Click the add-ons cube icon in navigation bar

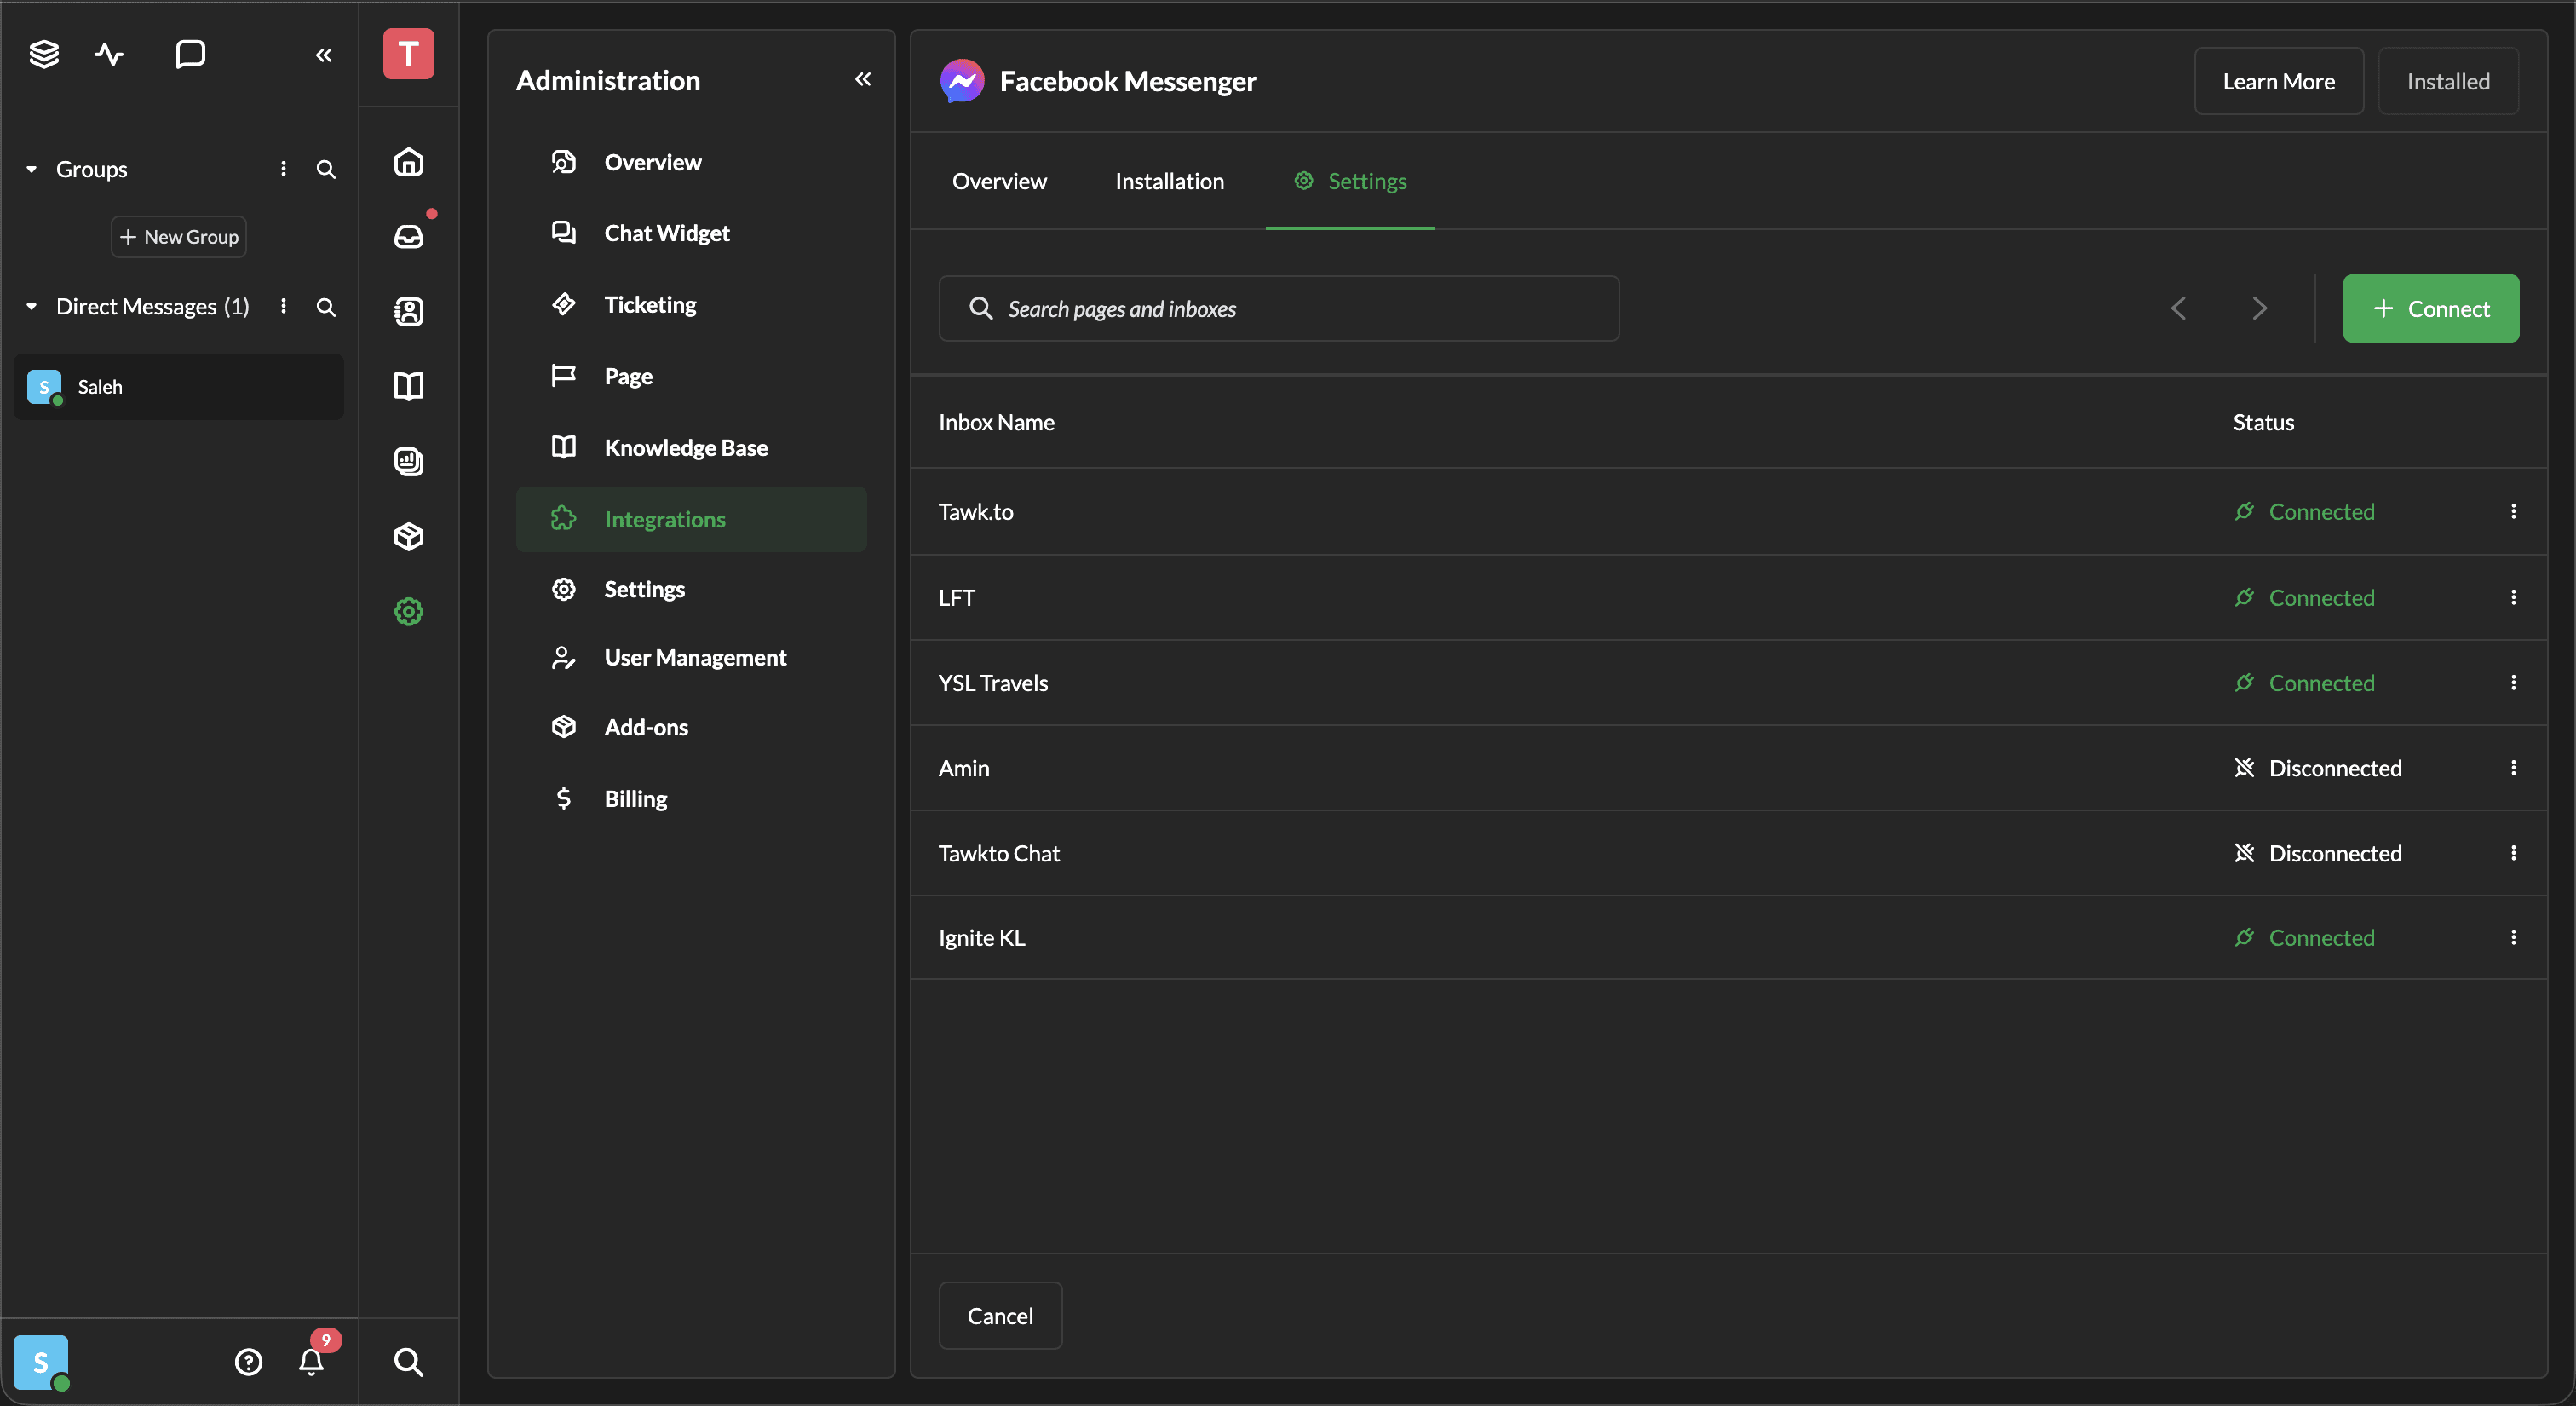408,536
